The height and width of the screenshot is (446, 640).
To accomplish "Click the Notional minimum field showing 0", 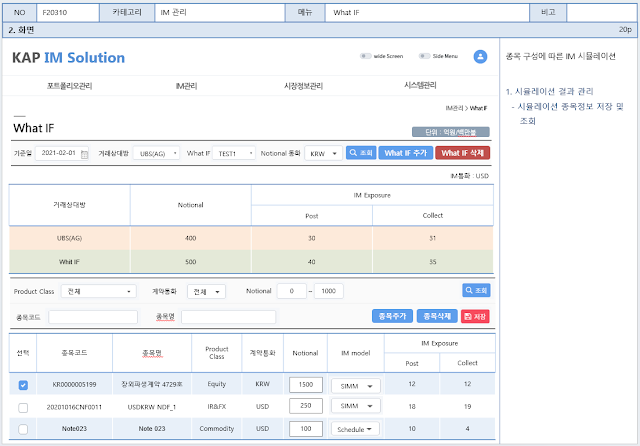I will [291, 291].
